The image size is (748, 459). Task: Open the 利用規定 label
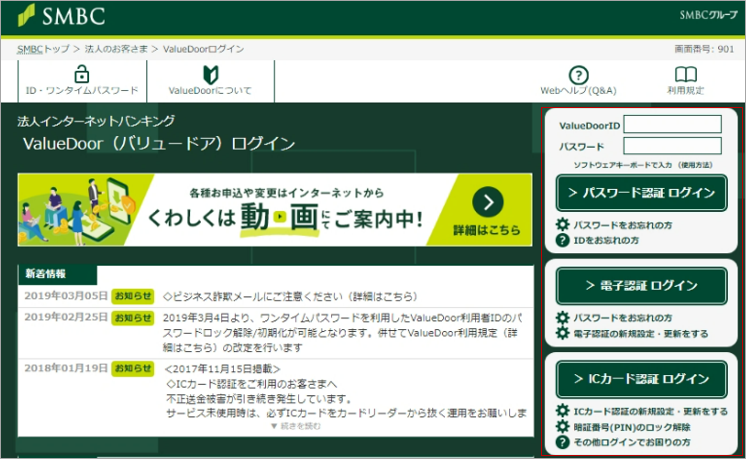[686, 91]
